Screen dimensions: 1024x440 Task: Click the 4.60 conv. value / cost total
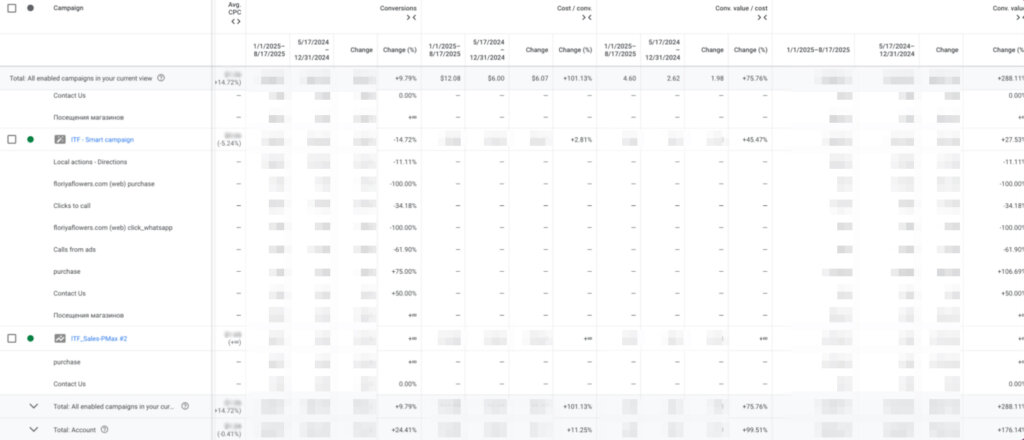(630, 78)
